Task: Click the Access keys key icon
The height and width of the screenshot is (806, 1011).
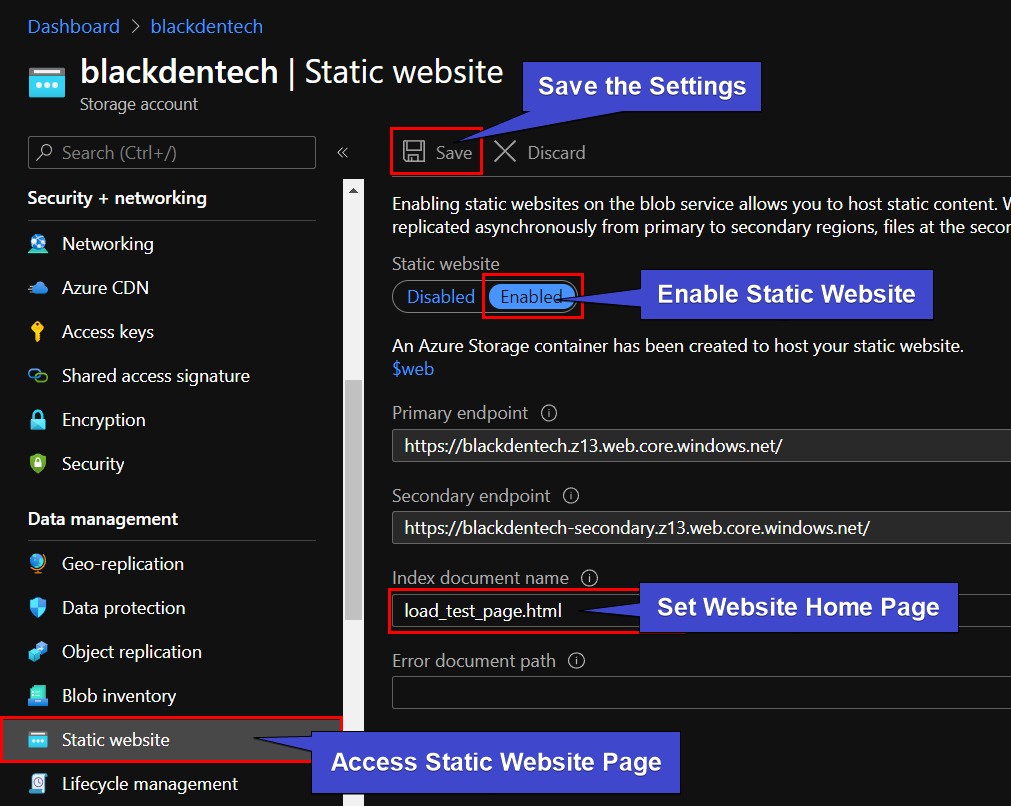Action: (37, 331)
